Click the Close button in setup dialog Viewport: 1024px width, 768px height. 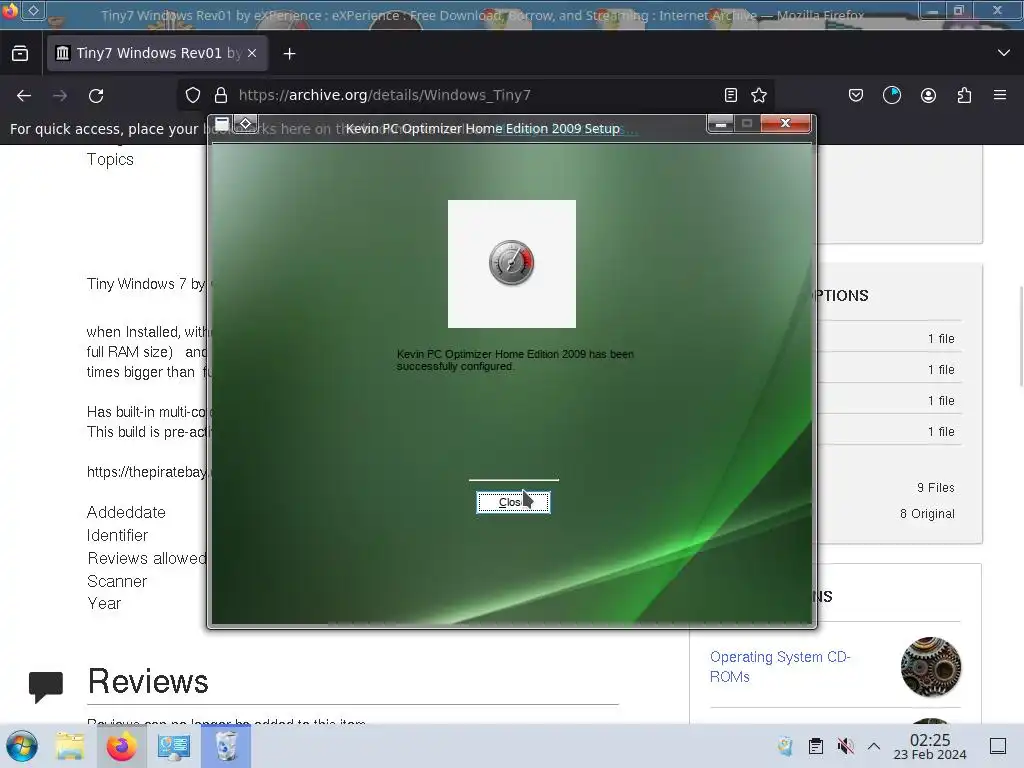(513, 502)
